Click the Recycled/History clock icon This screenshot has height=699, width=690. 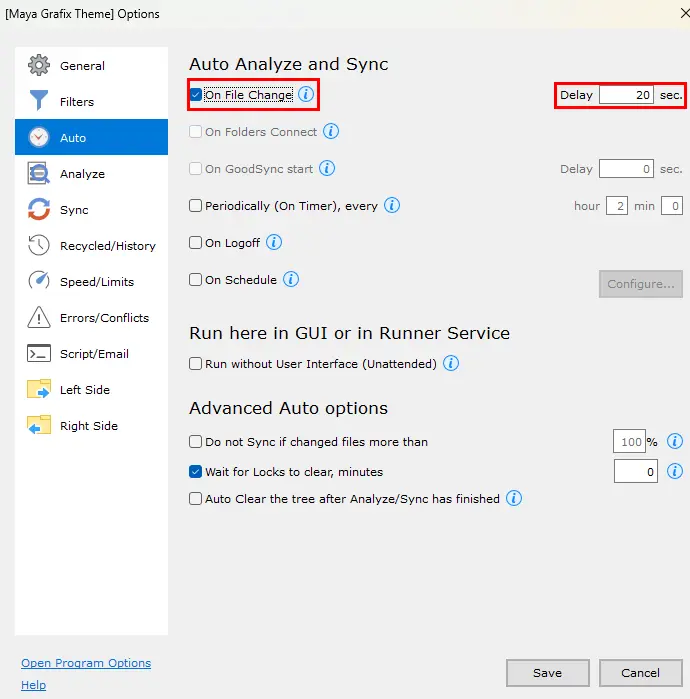pos(39,245)
